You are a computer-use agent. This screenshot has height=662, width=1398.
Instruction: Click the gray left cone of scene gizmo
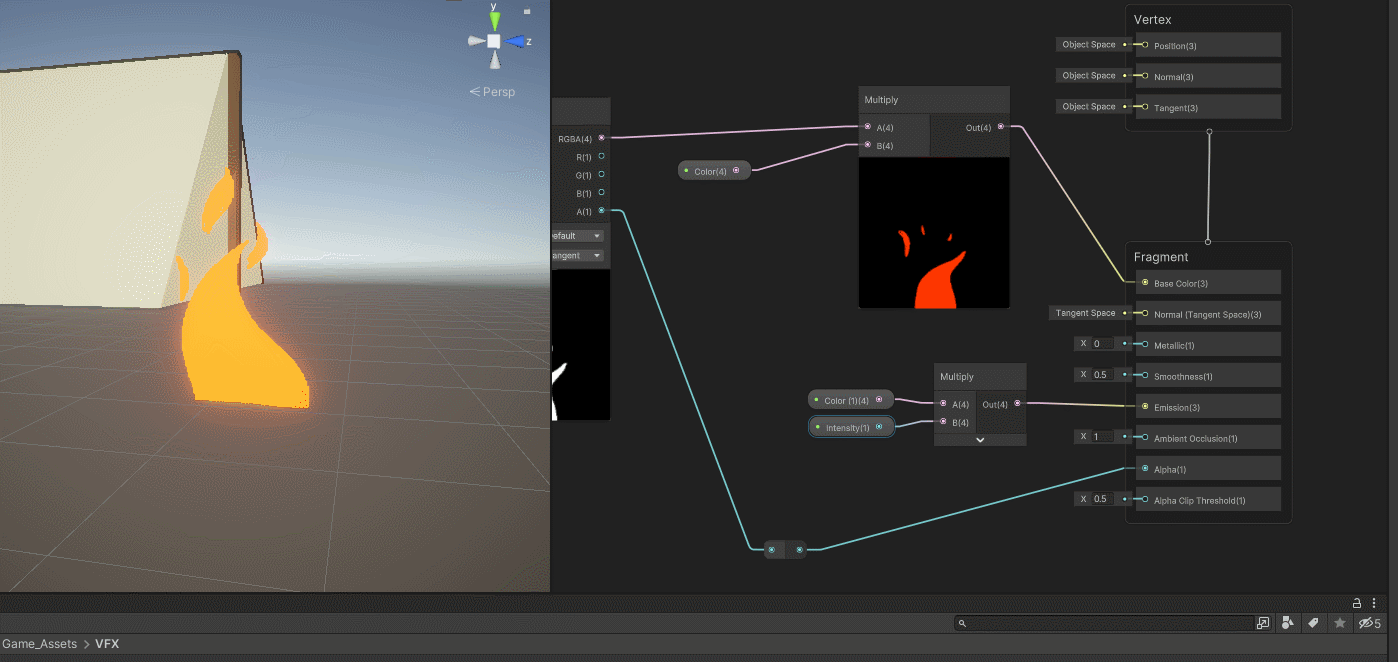pyautogui.click(x=476, y=41)
